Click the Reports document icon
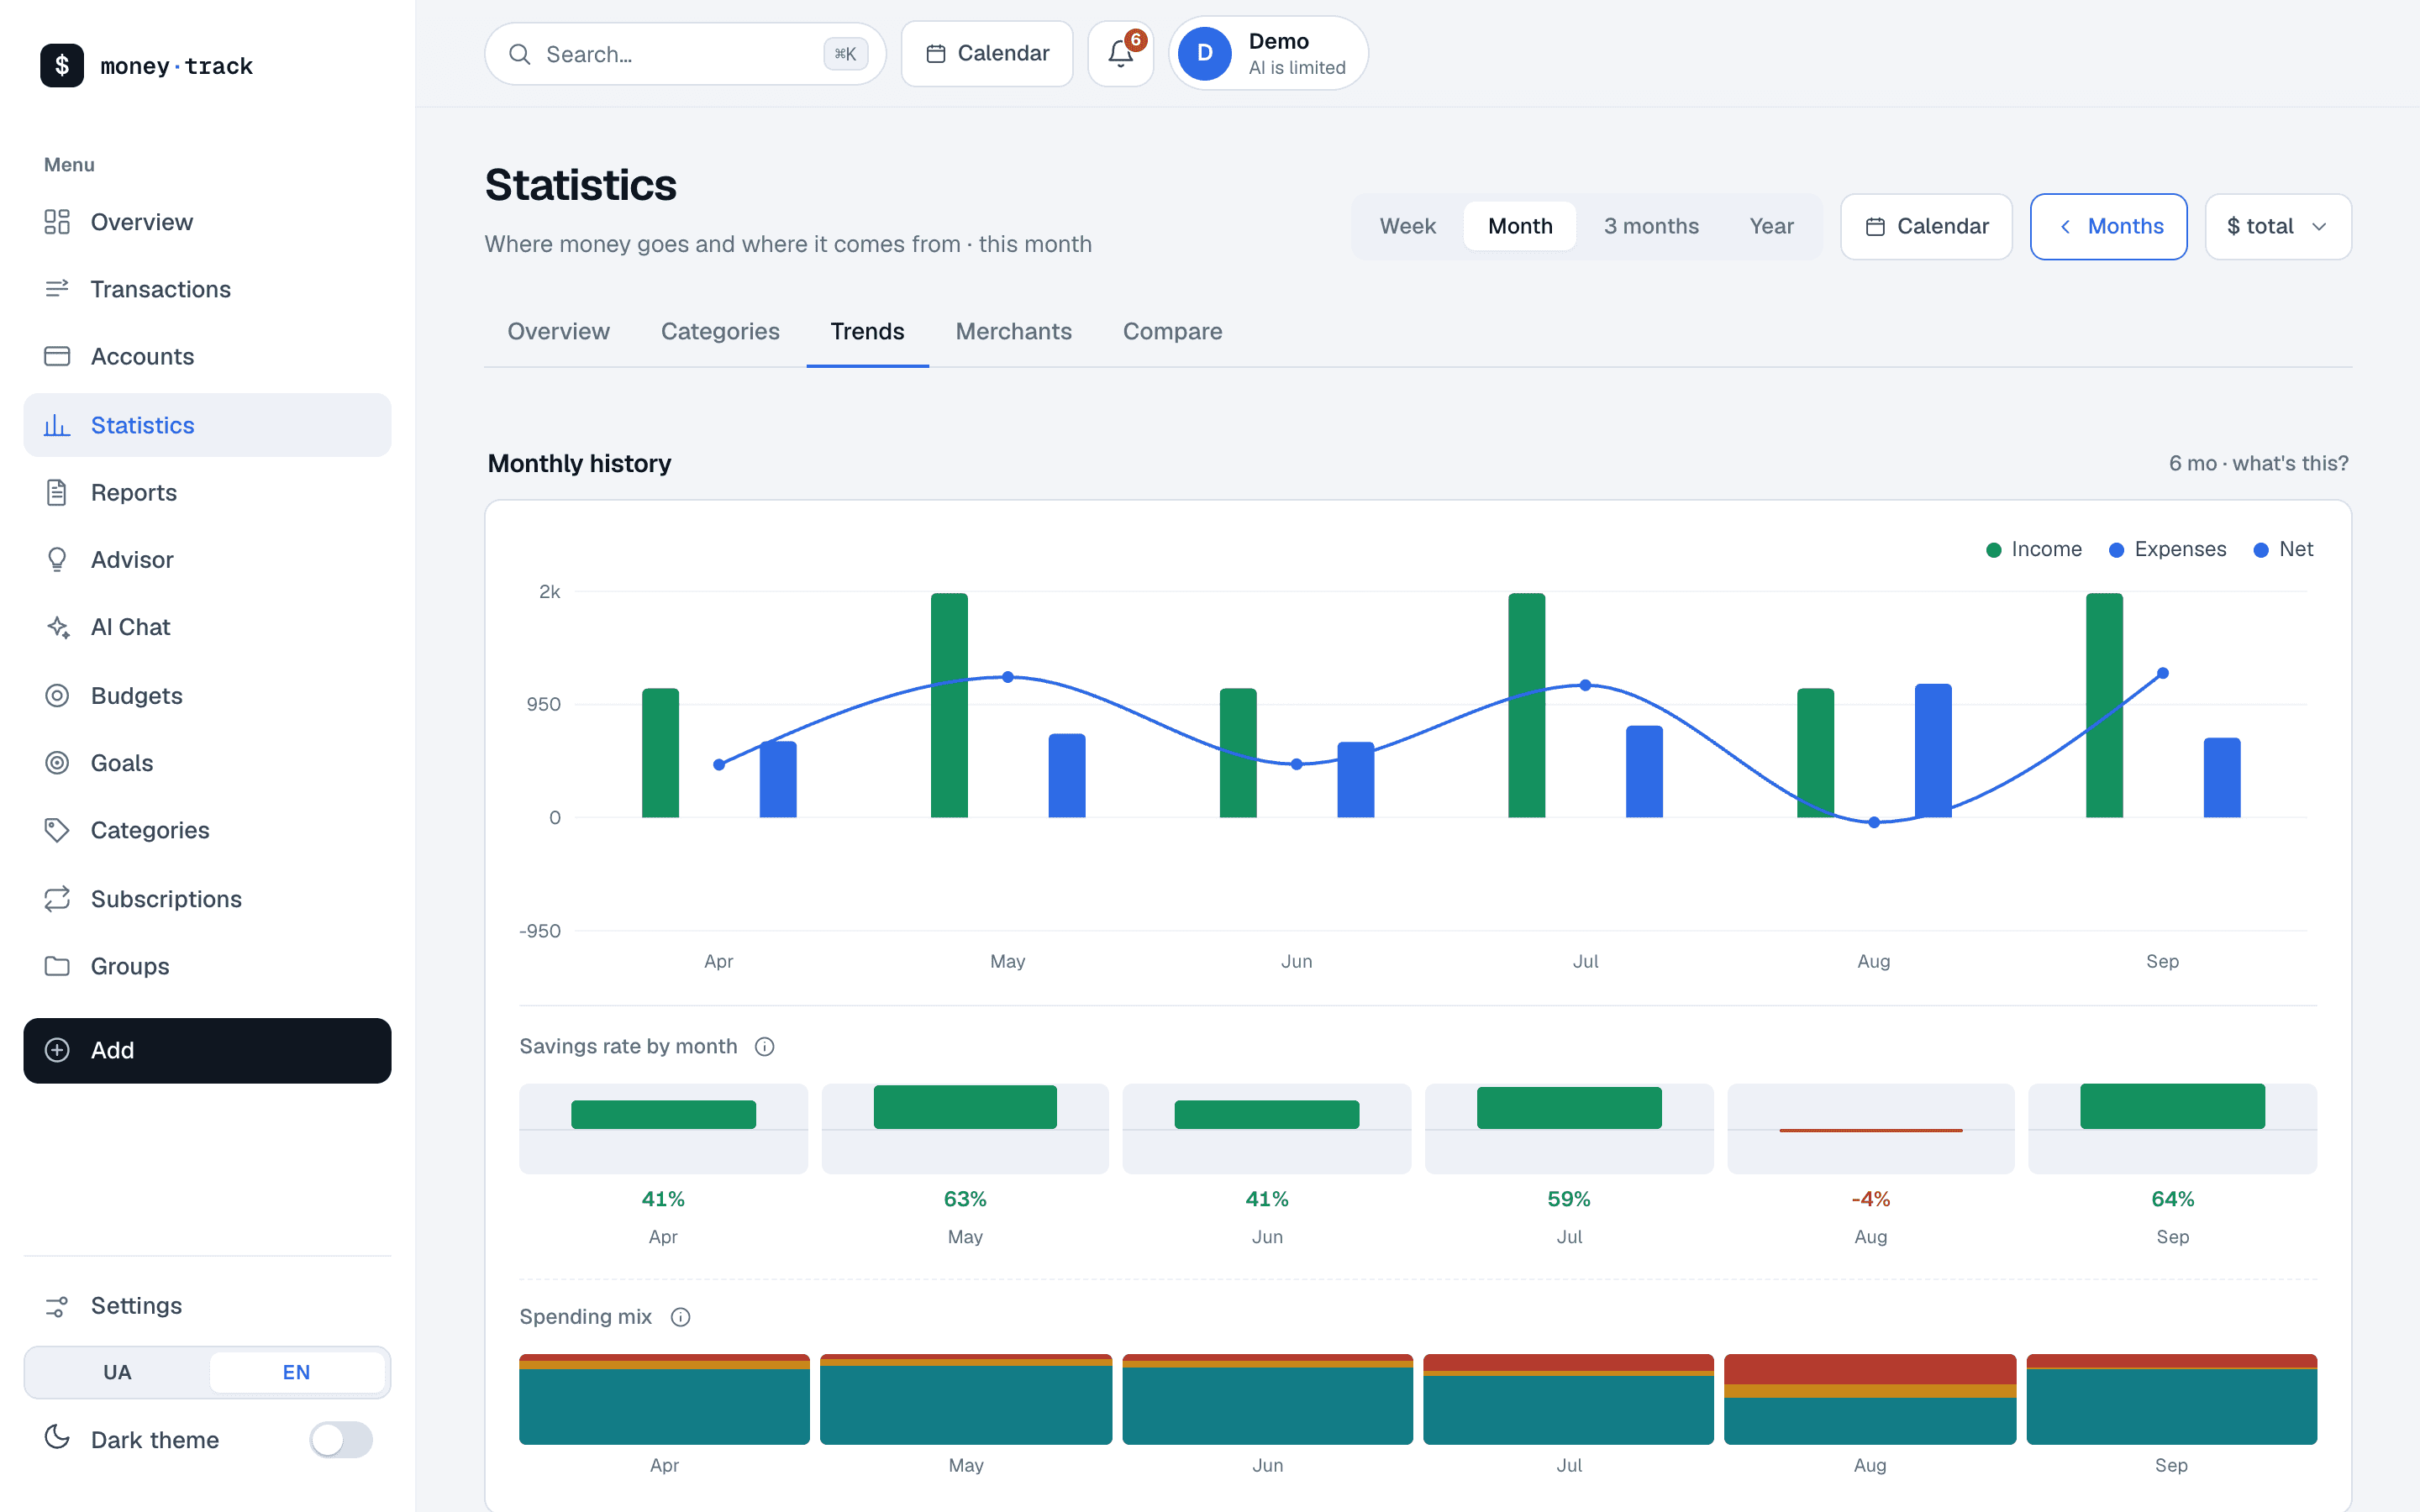This screenshot has width=2420, height=1512. 57,492
